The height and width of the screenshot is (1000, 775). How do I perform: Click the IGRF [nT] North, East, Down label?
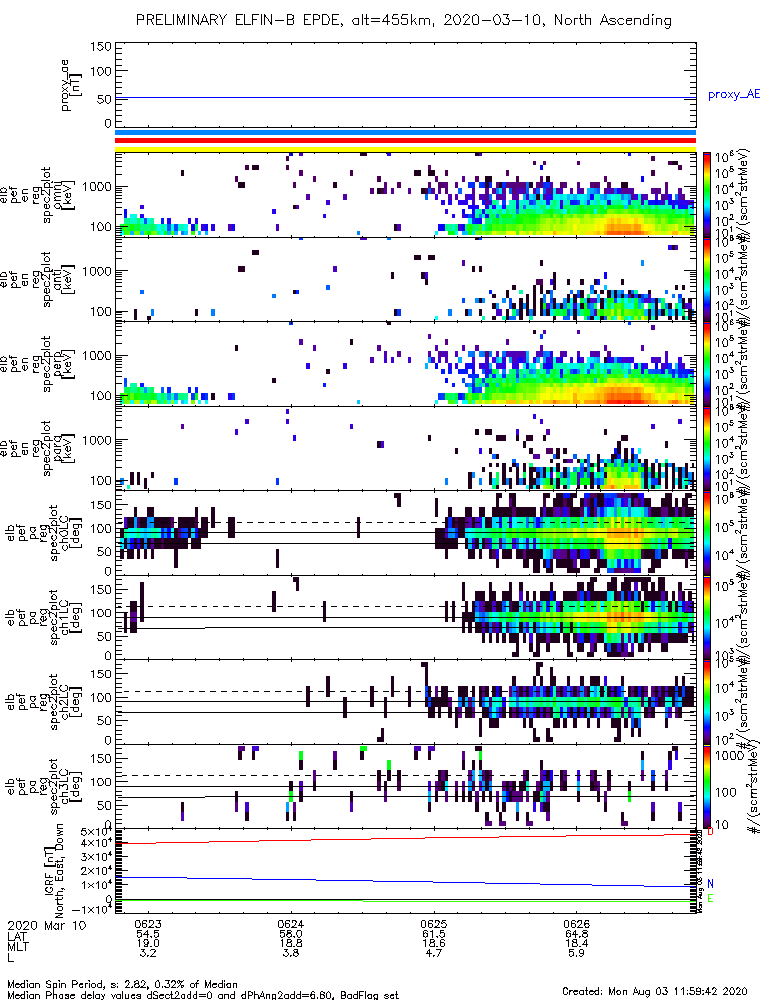[54, 871]
